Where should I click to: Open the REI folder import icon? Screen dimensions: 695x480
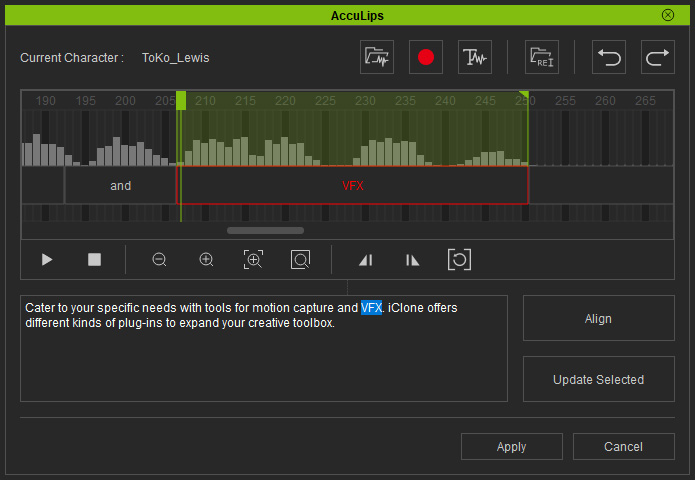[542, 57]
